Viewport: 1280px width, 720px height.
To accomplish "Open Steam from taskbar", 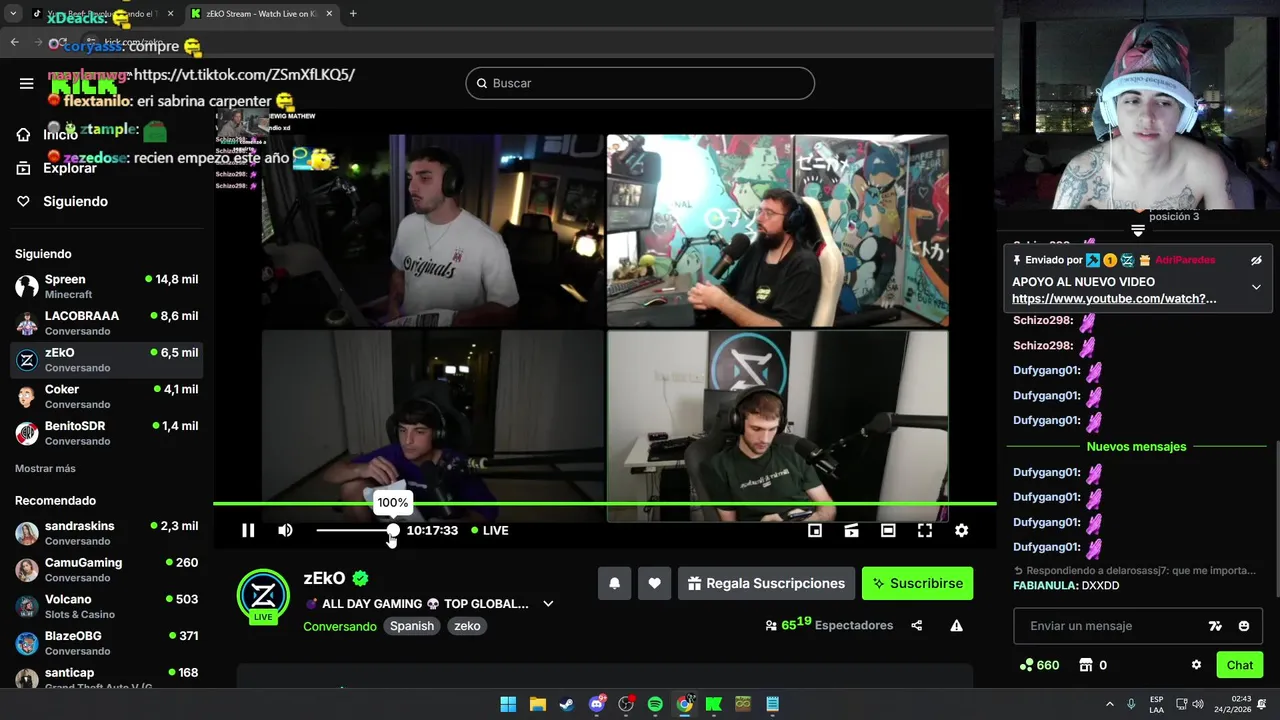I will [567, 704].
